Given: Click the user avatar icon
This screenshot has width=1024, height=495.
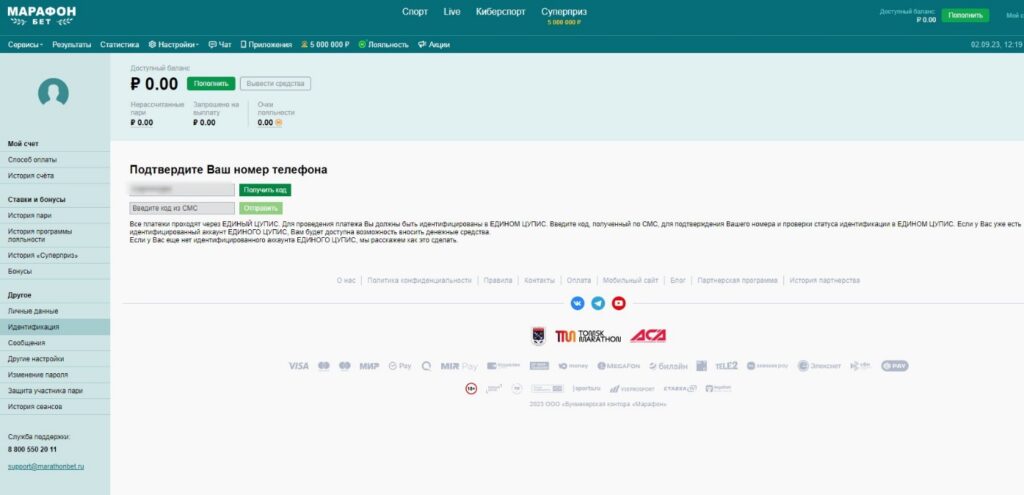Looking at the screenshot, I should [x=54, y=93].
